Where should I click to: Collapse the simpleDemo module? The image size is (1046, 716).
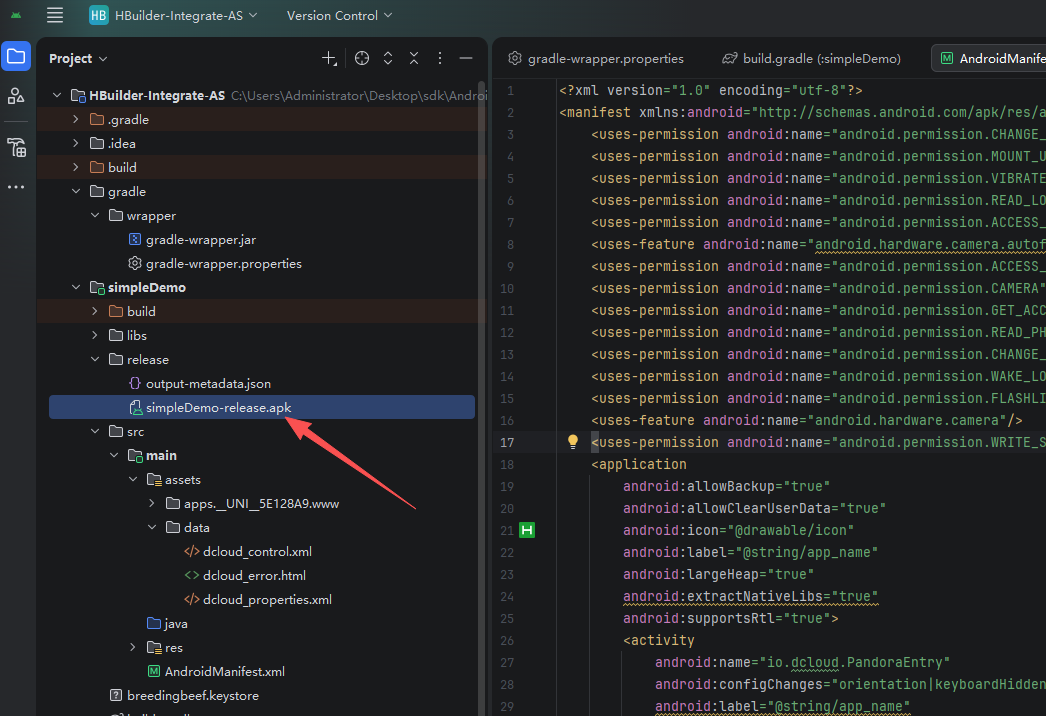tap(75, 288)
